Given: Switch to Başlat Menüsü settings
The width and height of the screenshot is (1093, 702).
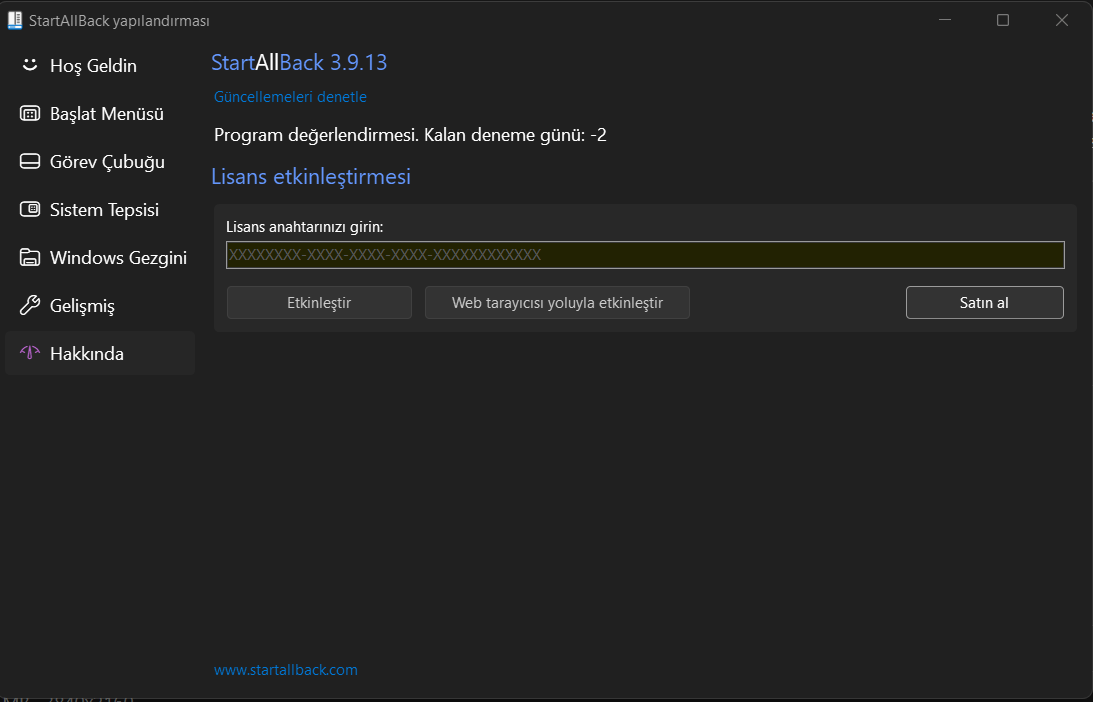Looking at the screenshot, I should [x=100, y=114].
